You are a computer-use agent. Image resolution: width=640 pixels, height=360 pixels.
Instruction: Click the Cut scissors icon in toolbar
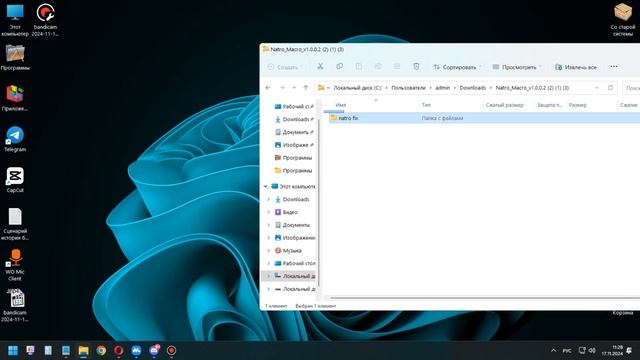click(x=320, y=67)
